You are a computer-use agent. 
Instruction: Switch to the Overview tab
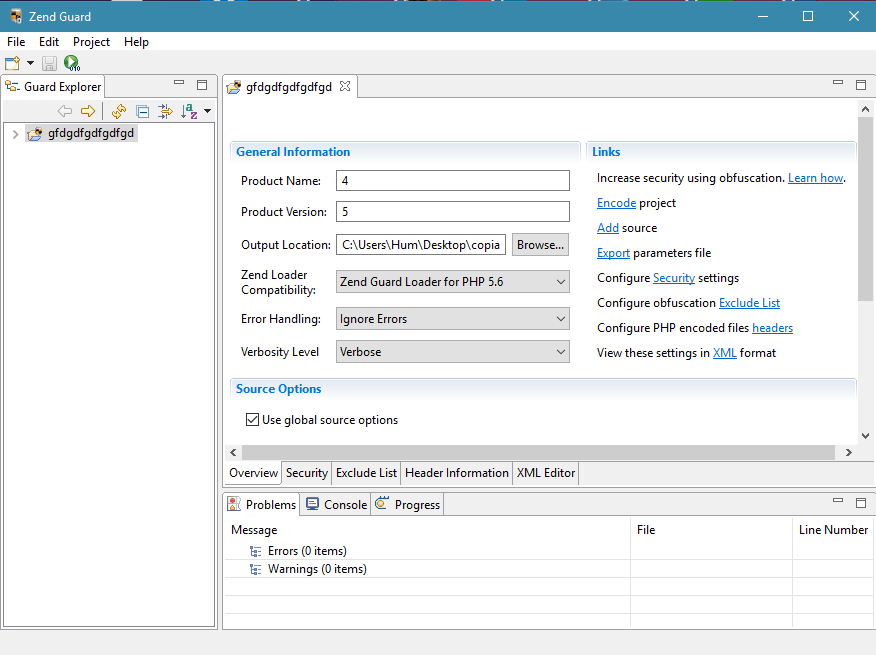point(253,473)
